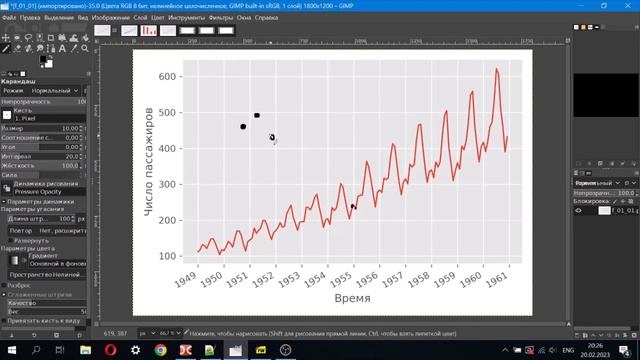Open Google Chrome from taskbar

tap(160, 350)
